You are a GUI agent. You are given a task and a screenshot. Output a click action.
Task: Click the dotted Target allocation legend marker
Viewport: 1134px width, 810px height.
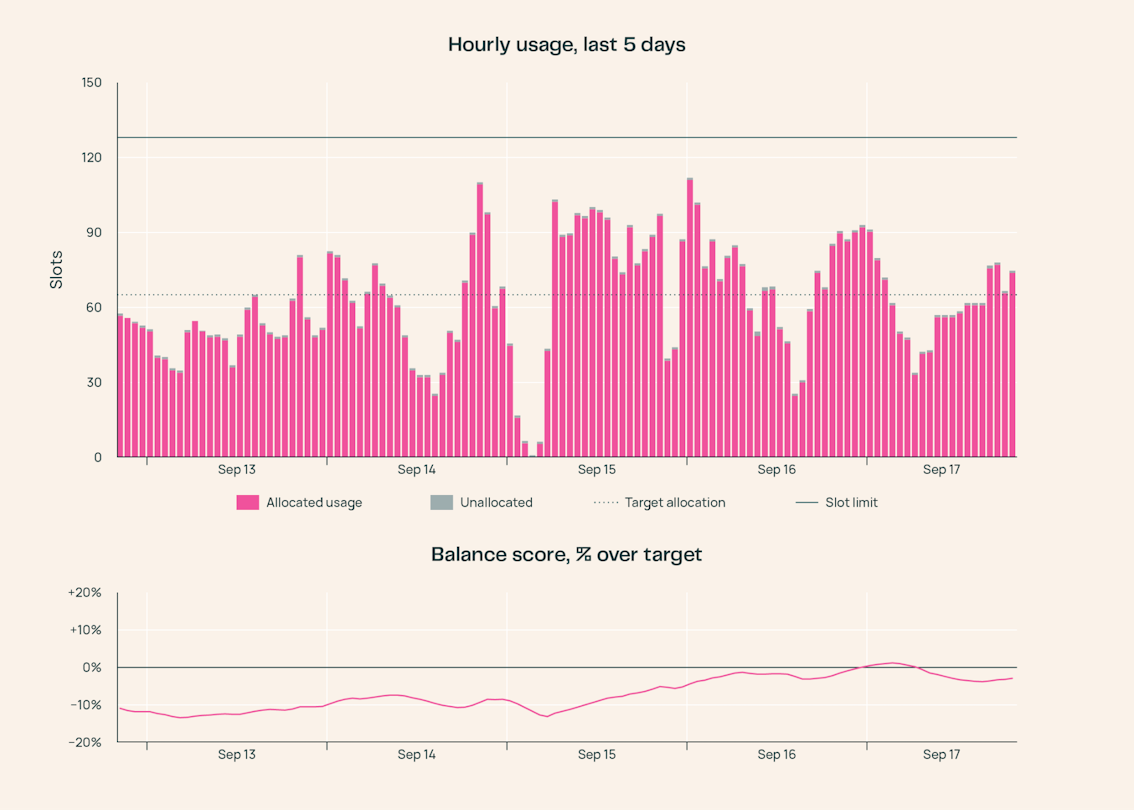[606, 503]
